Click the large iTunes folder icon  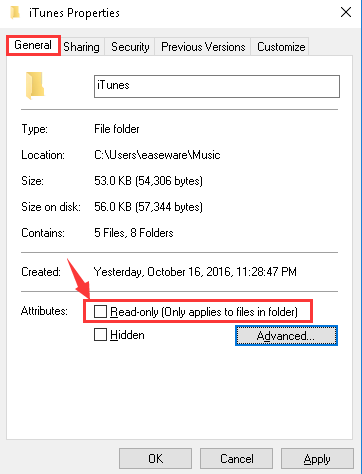(35, 85)
